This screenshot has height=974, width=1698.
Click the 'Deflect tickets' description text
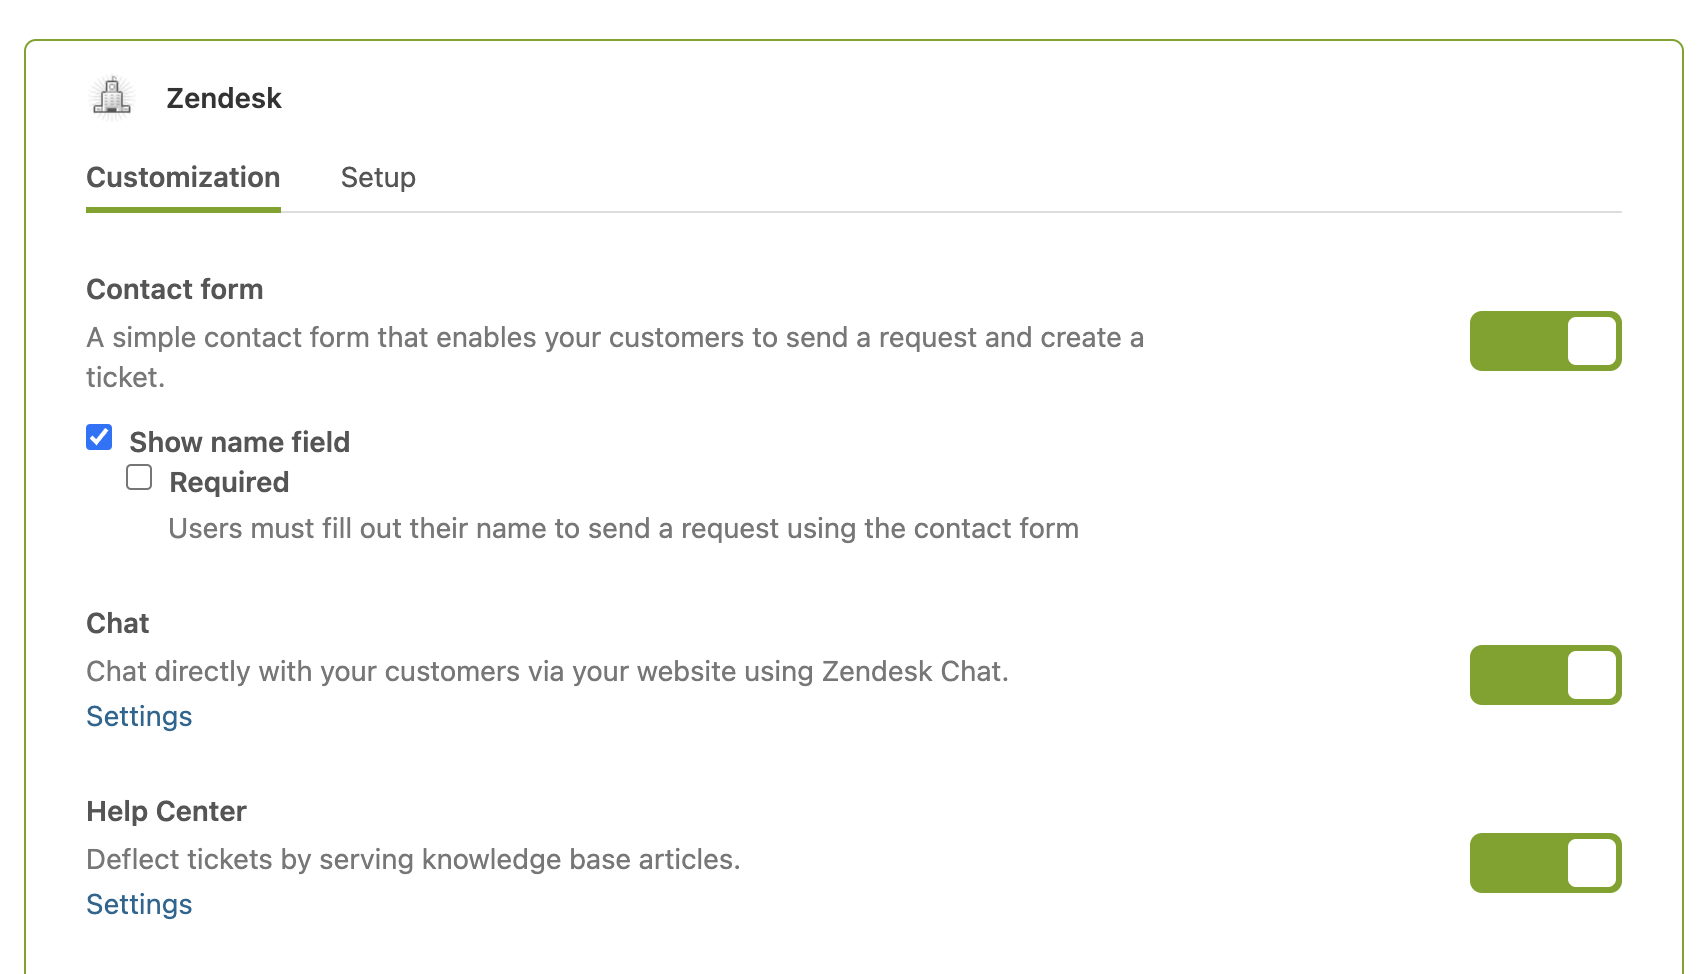click(413, 859)
